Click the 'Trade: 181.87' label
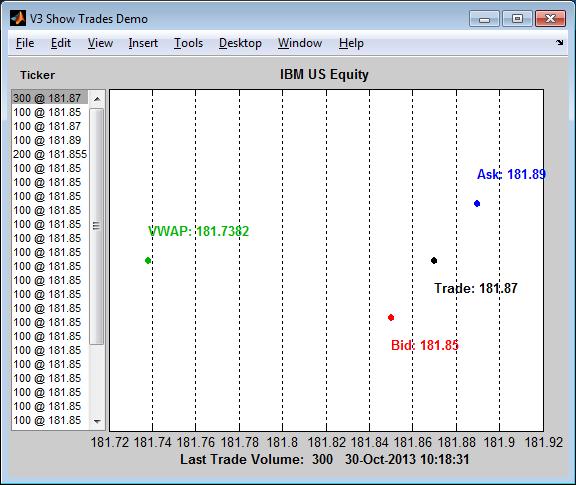The height and width of the screenshot is (485, 576). pos(476,288)
